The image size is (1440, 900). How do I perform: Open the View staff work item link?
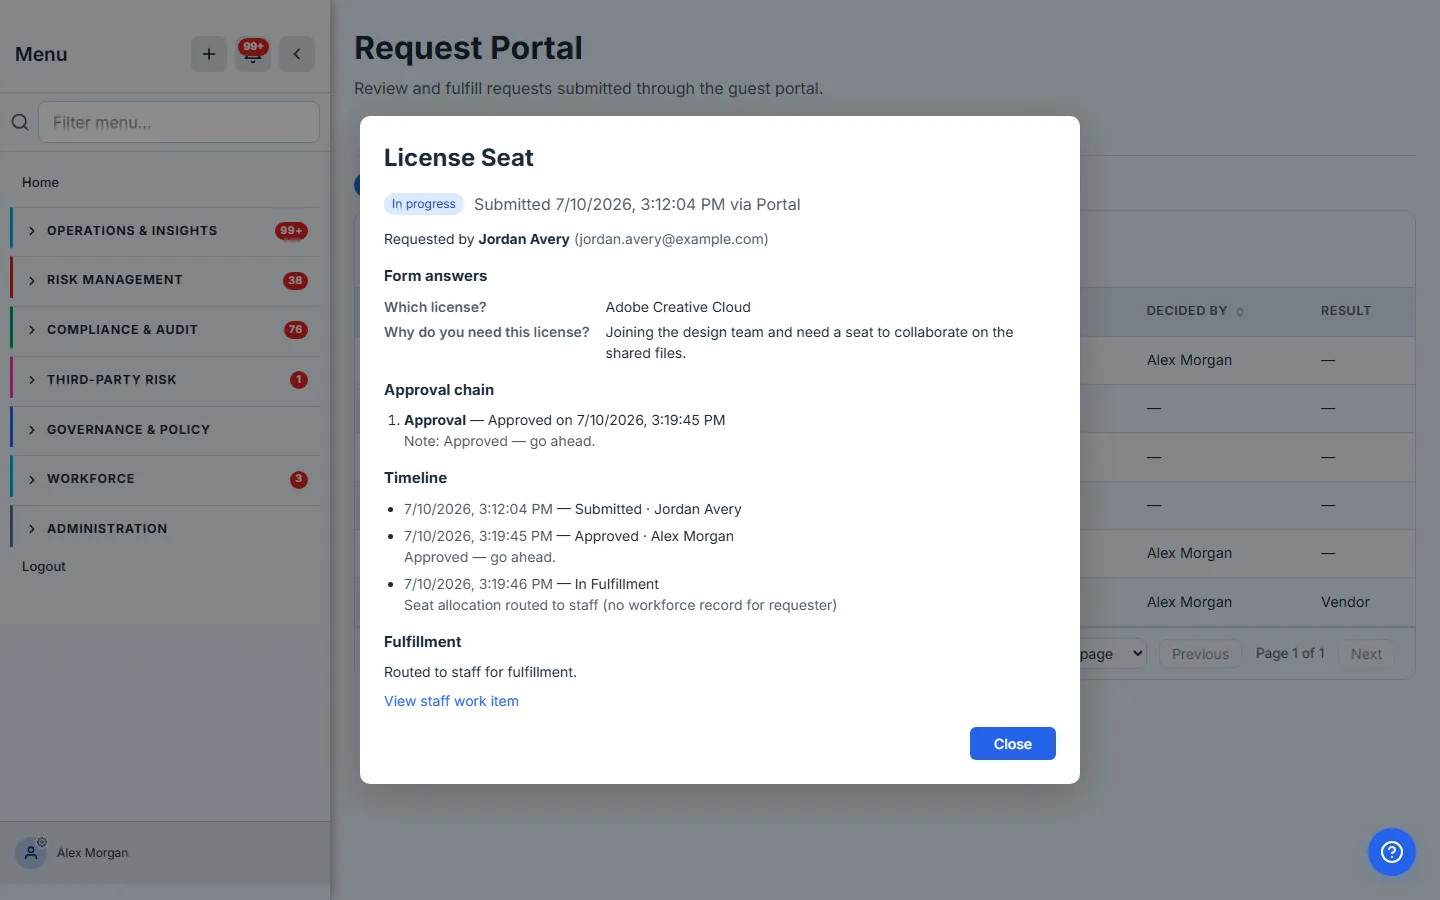(451, 701)
